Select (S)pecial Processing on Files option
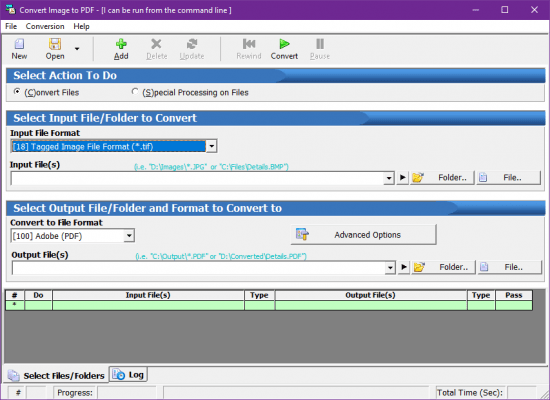The width and height of the screenshot is (550, 400). click(135, 92)
